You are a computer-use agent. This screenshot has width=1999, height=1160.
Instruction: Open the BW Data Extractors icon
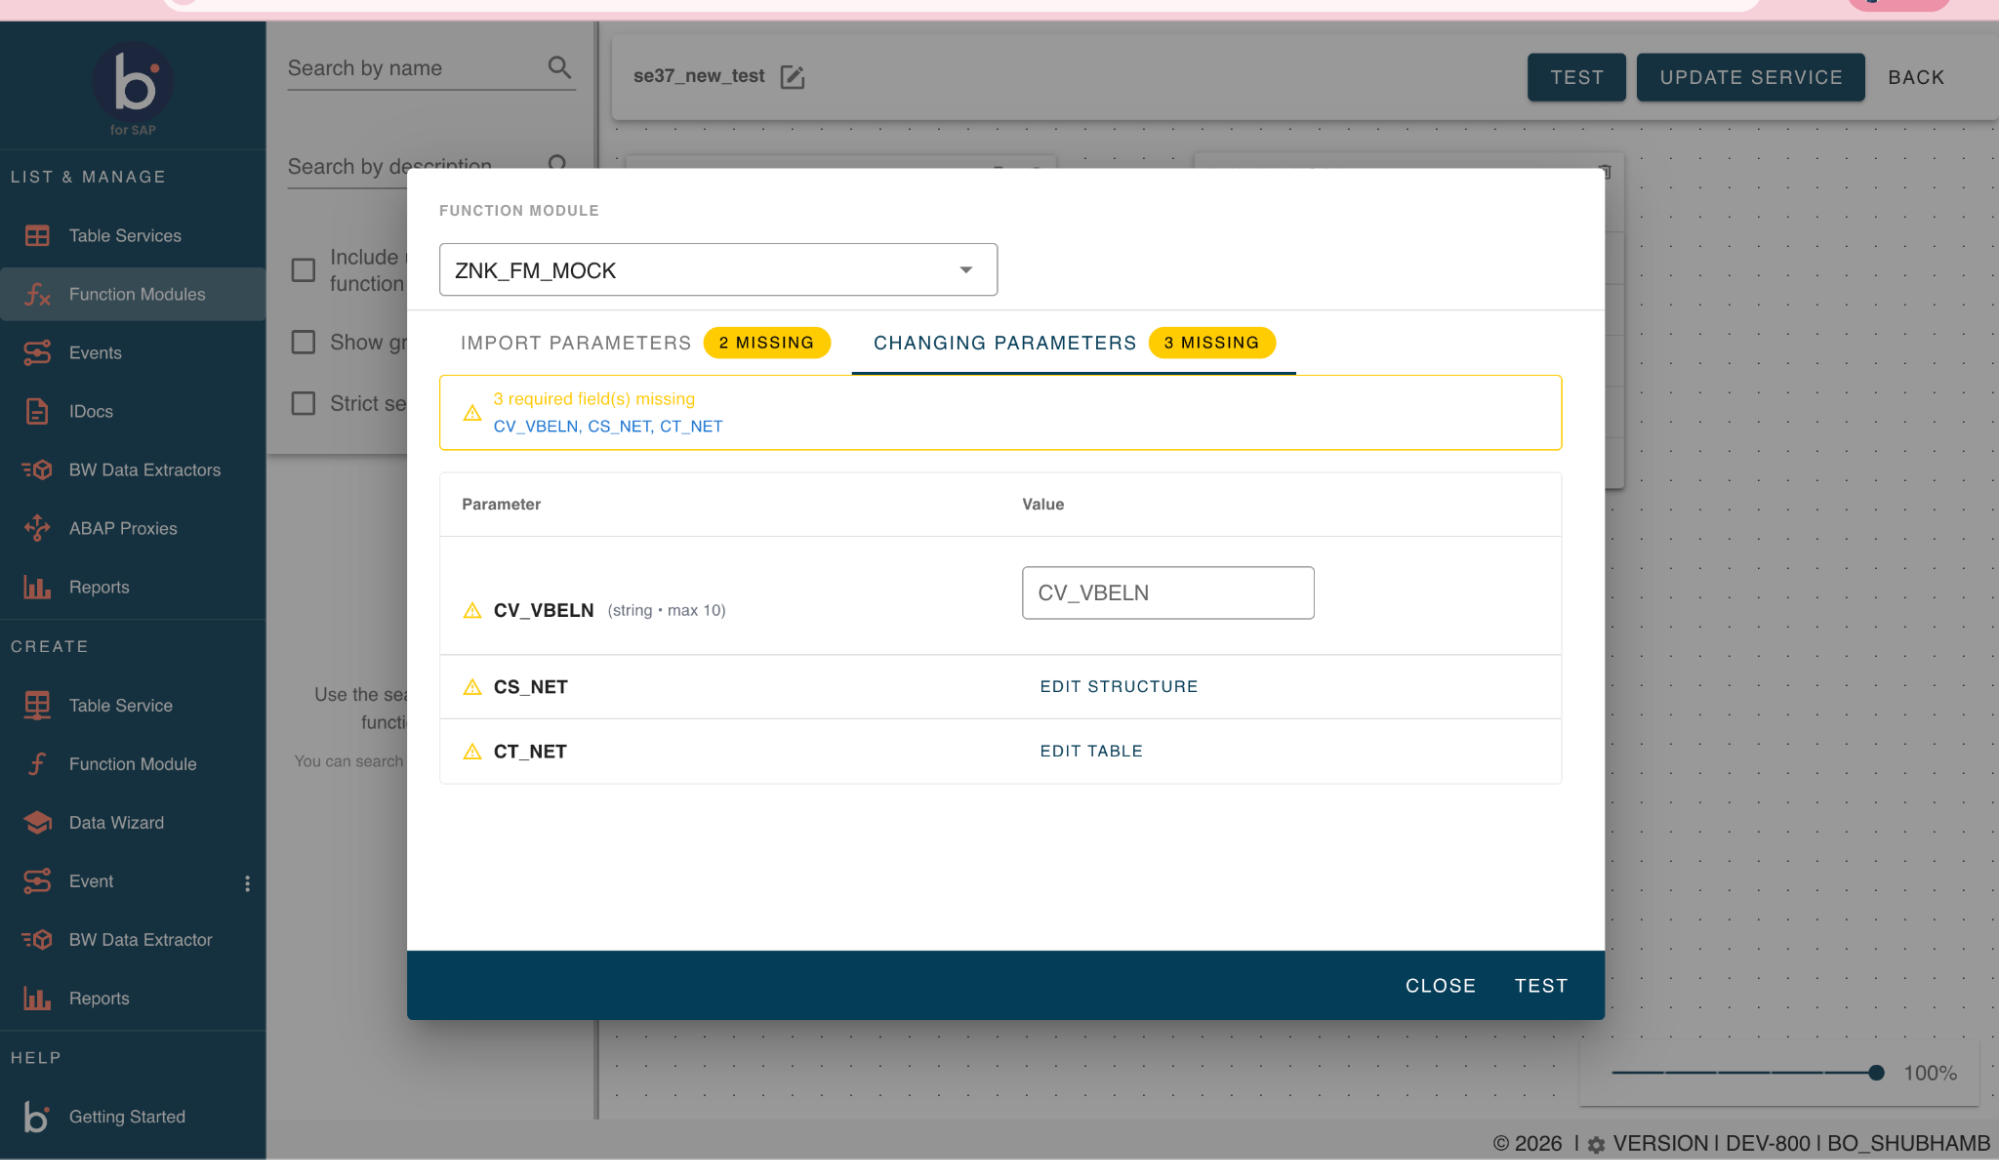[37, 470]
